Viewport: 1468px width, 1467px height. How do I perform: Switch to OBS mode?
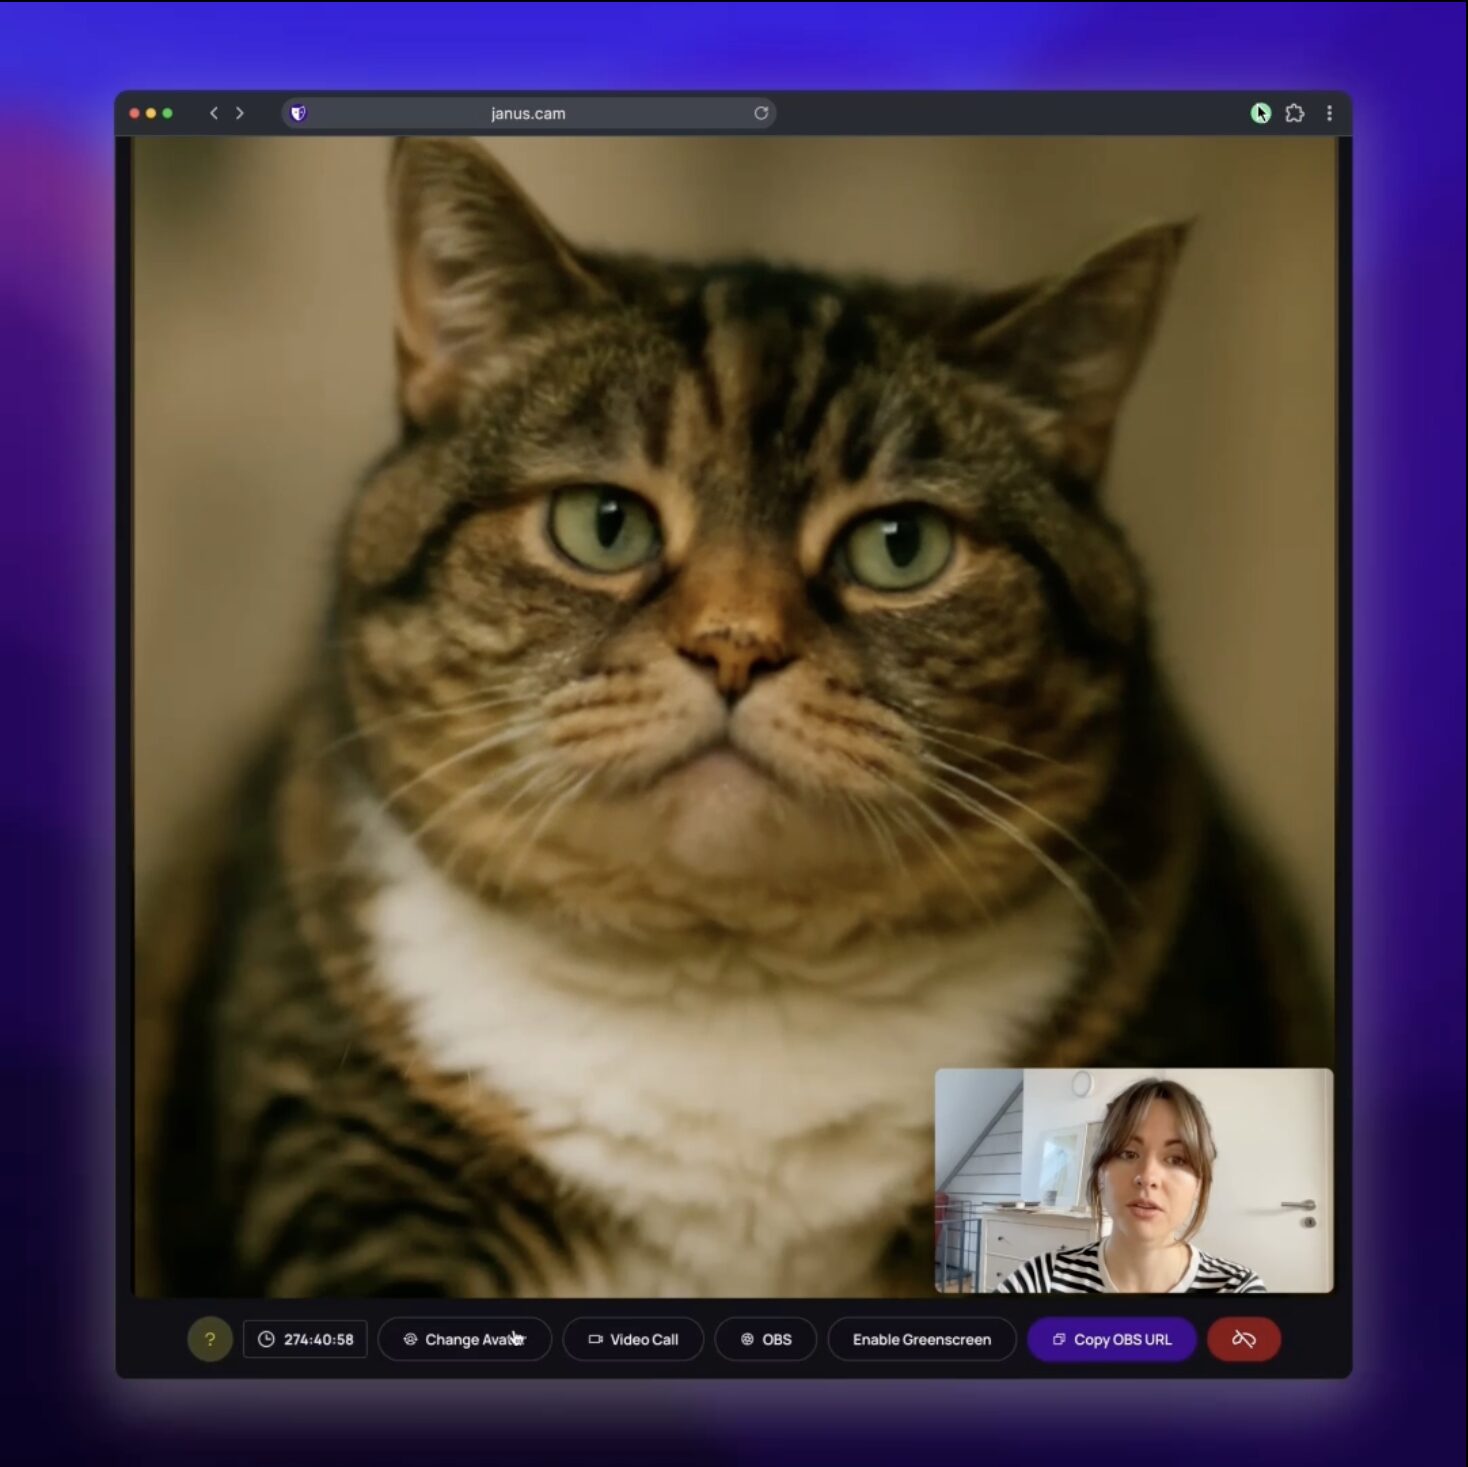pyautogui.click(x=766, y=1339)
